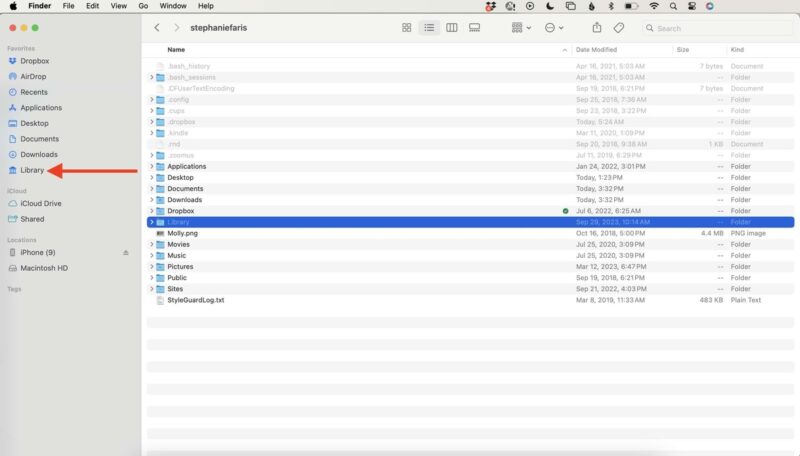Open Shared in the sidebar
800x456 pixels.
click(x=32, y=219)
